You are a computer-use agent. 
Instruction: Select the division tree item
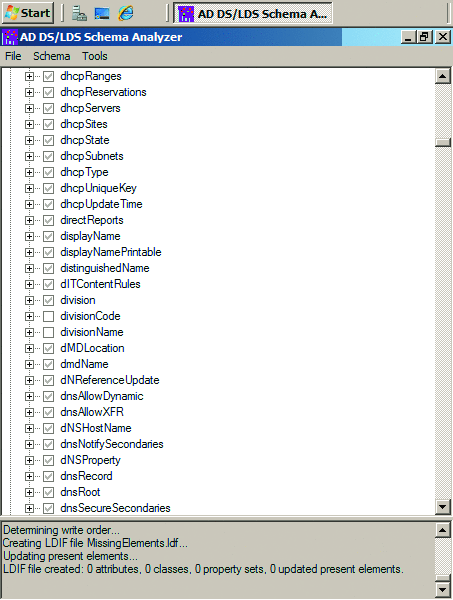[x=78, y=300]
